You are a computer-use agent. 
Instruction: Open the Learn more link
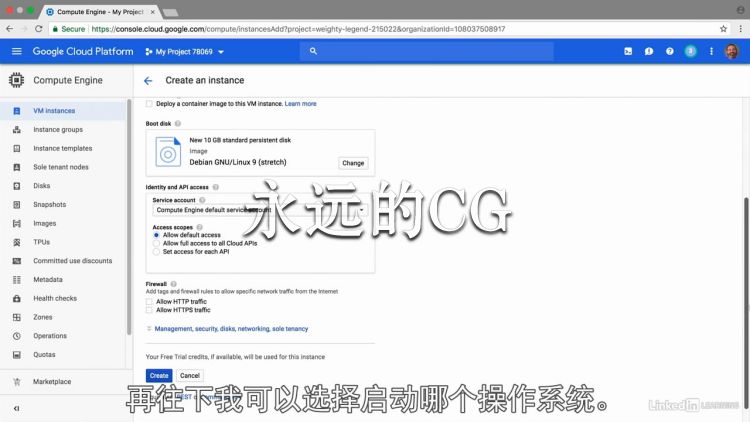tap(300, 104)
